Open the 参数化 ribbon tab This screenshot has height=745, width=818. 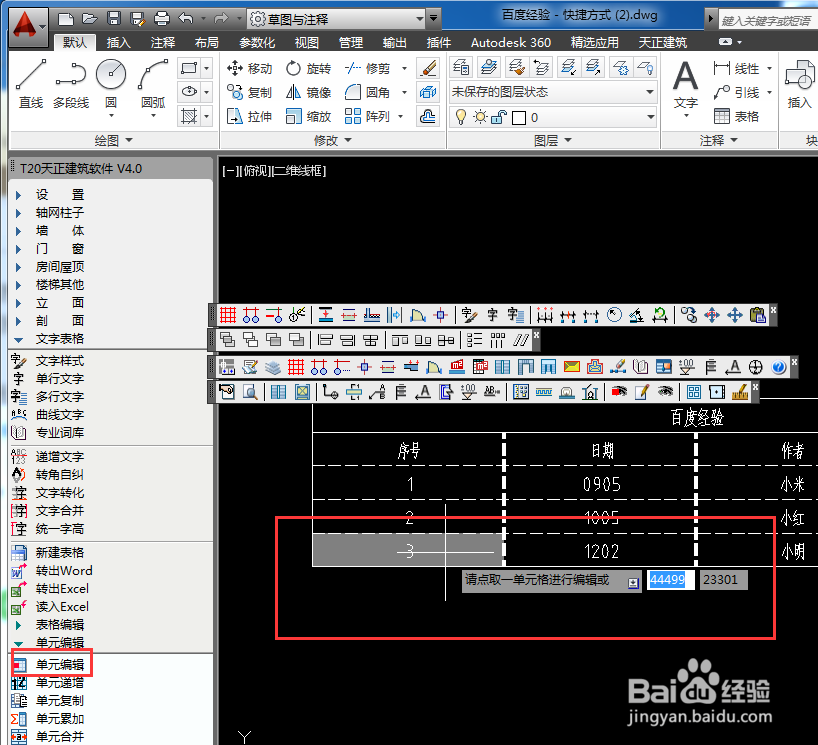257,42
